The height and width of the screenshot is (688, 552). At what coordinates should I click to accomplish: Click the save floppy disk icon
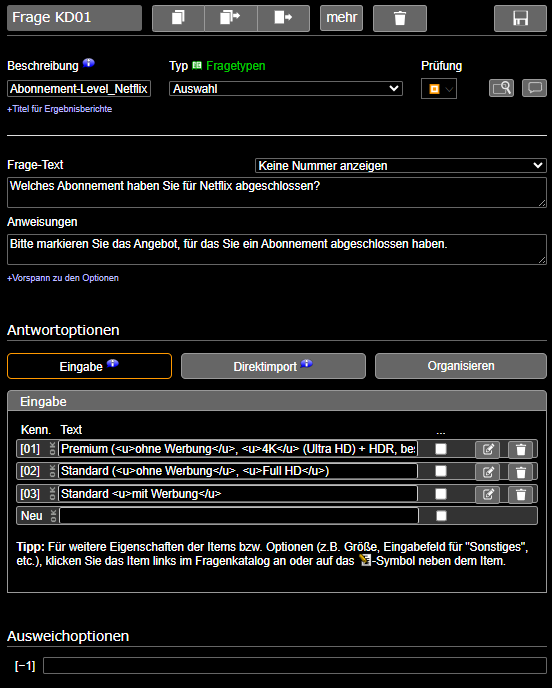(x=520, y=18)
